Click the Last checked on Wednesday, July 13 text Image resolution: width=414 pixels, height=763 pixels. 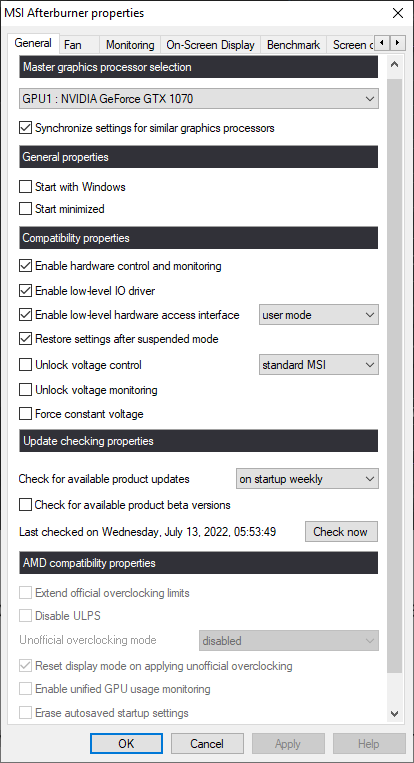(x=148, y=532)
